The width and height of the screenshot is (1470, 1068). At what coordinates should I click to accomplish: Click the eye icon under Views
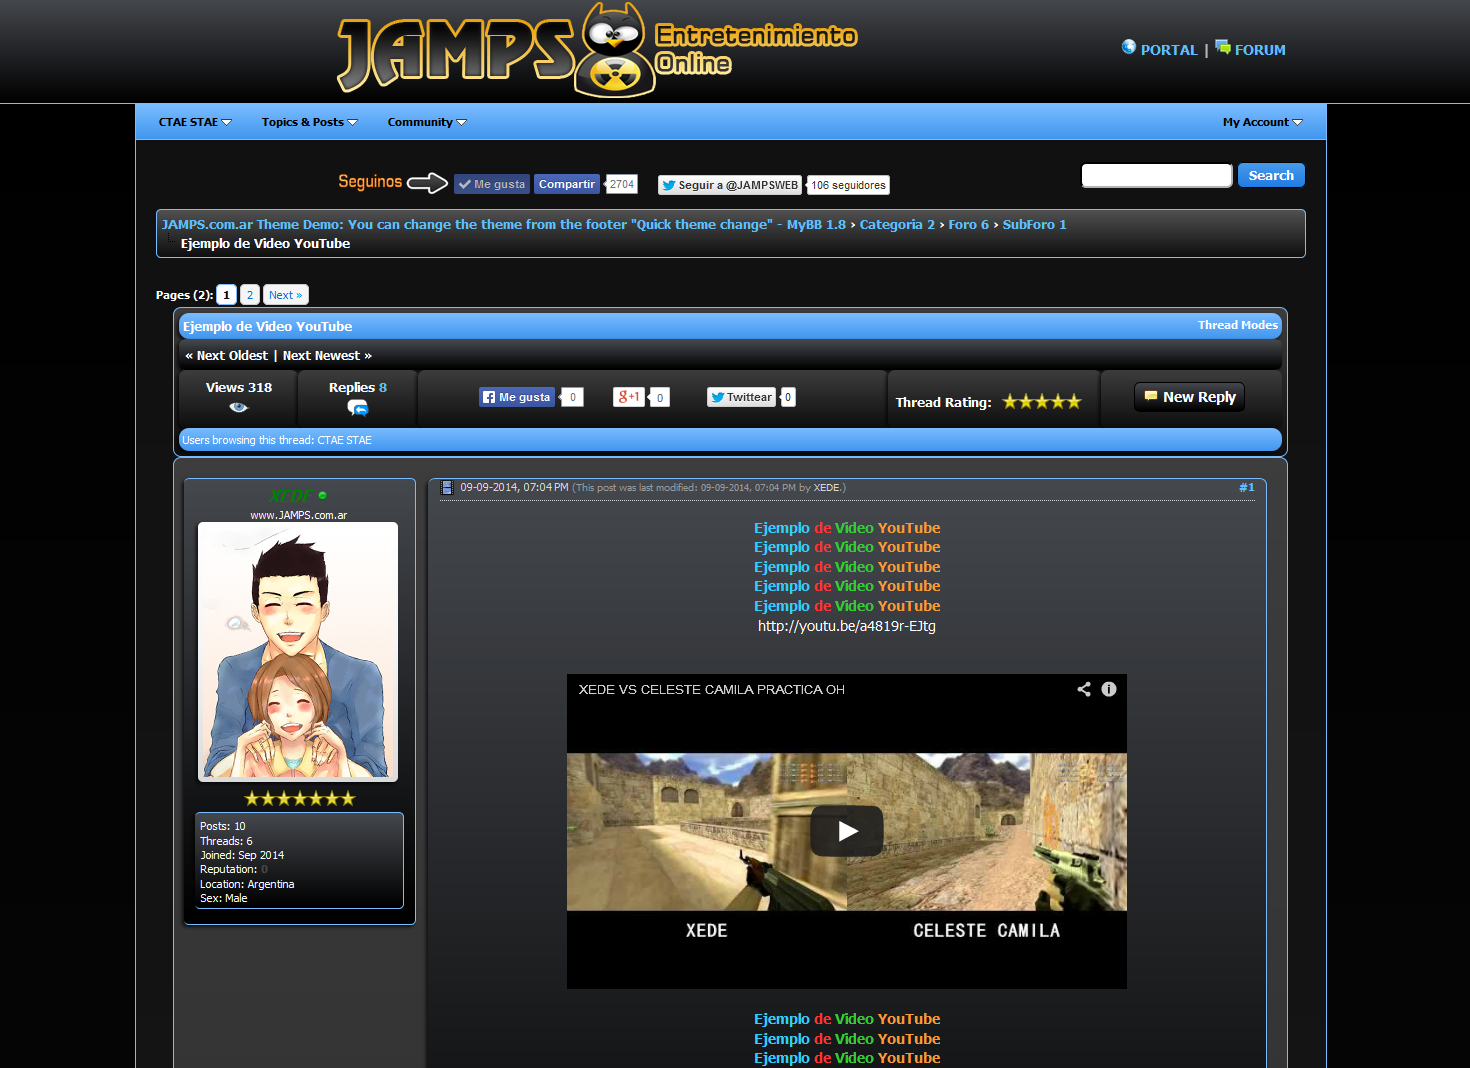point(238,407)
